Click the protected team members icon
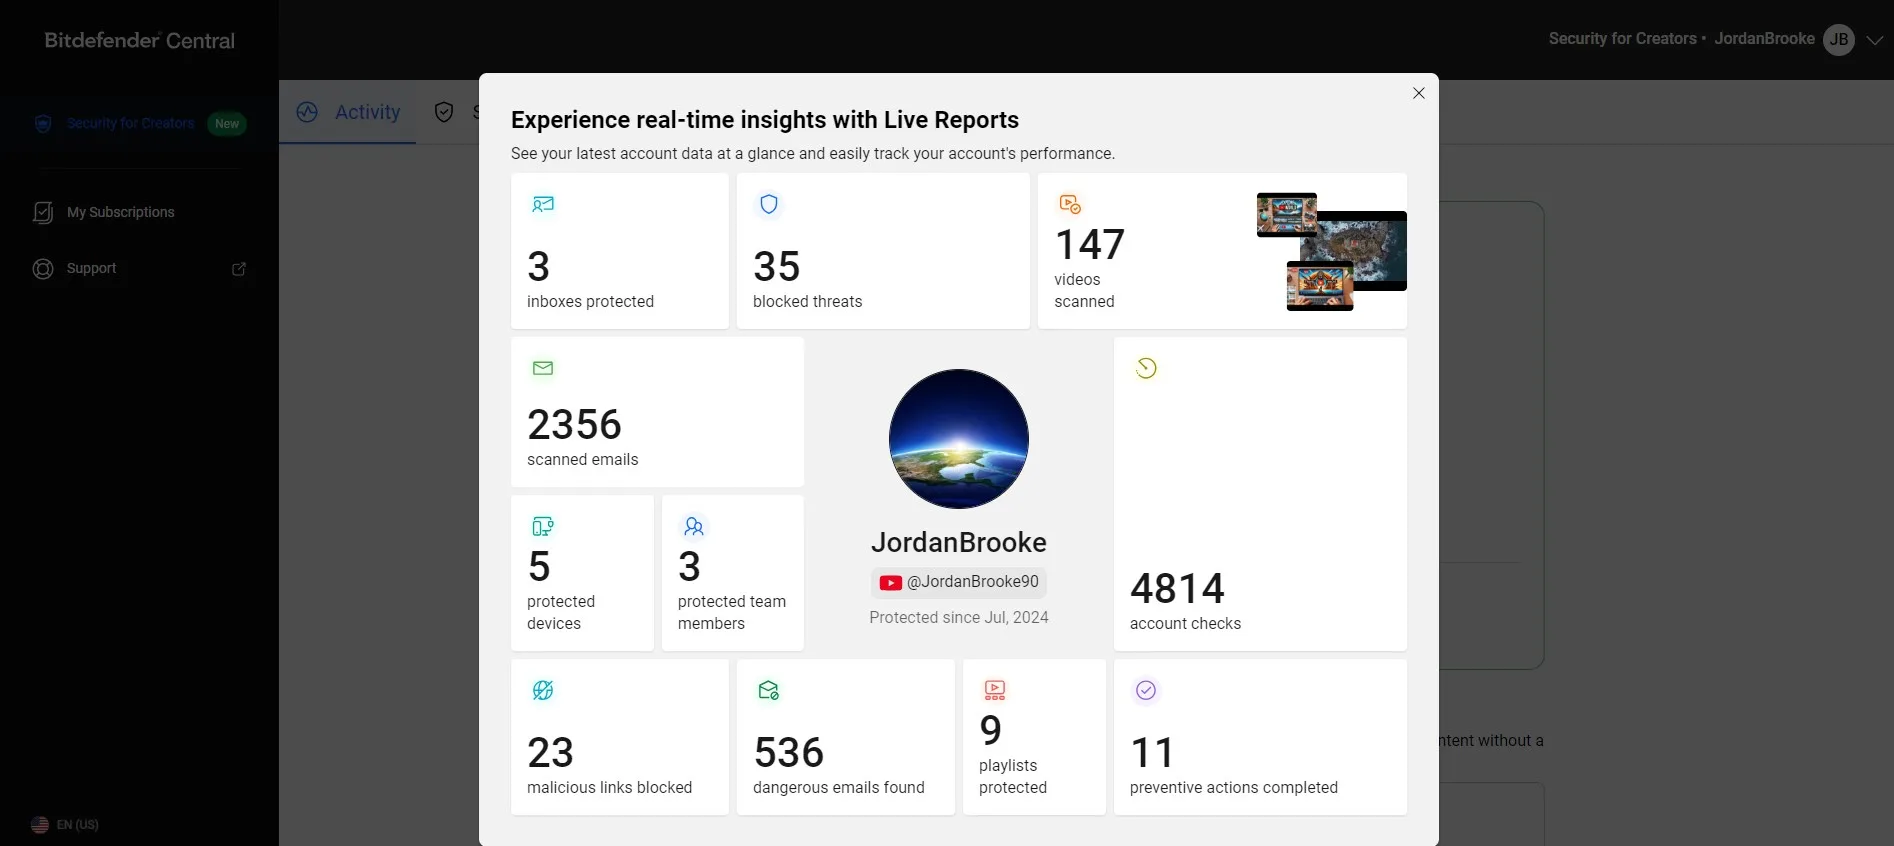This screenshot has height=846, width=1894. pyautogui.click(x=694, y=526)
